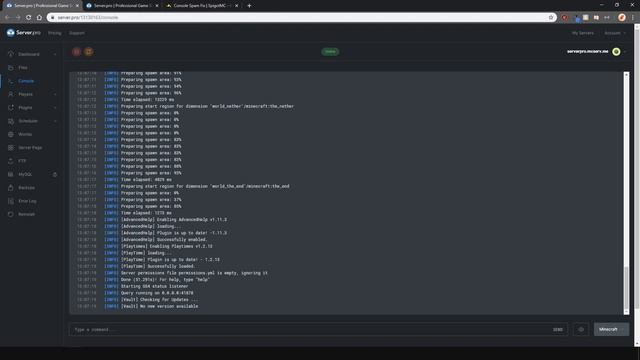The image size is (640, 360).
Task: Expand the Scheduler submenu arrow
Action: click(x=55, y=121)
